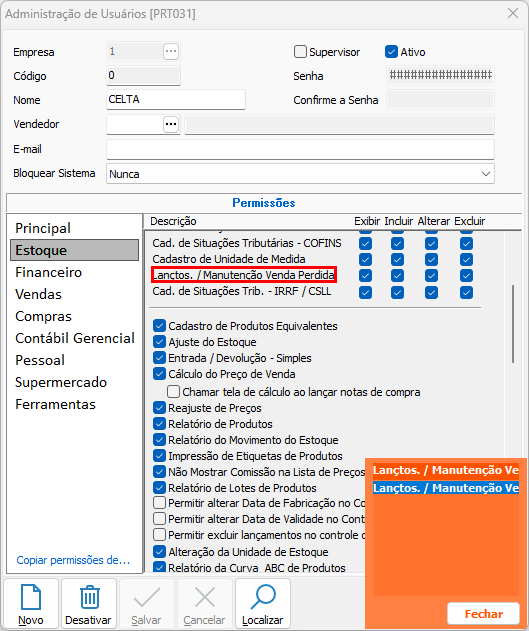The image size is (529, 631).
Task: Open the Vendedor lookup ellipsis button
Action: (x=171, y=124)
